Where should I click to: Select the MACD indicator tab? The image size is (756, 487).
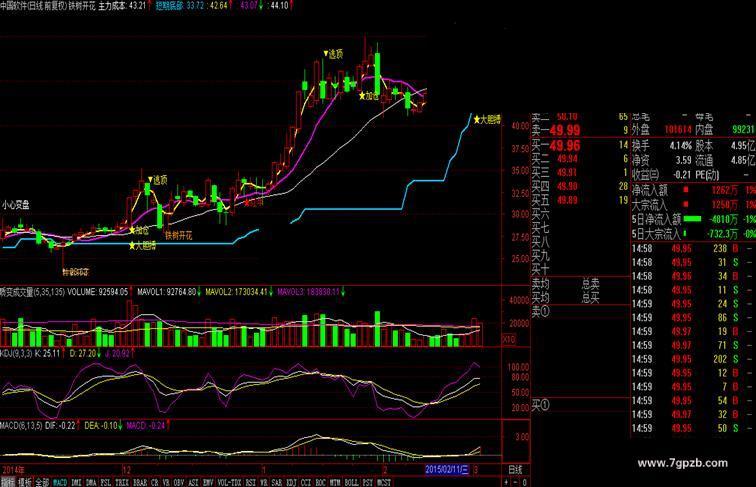pyautogui.click(x=60, y=482)
